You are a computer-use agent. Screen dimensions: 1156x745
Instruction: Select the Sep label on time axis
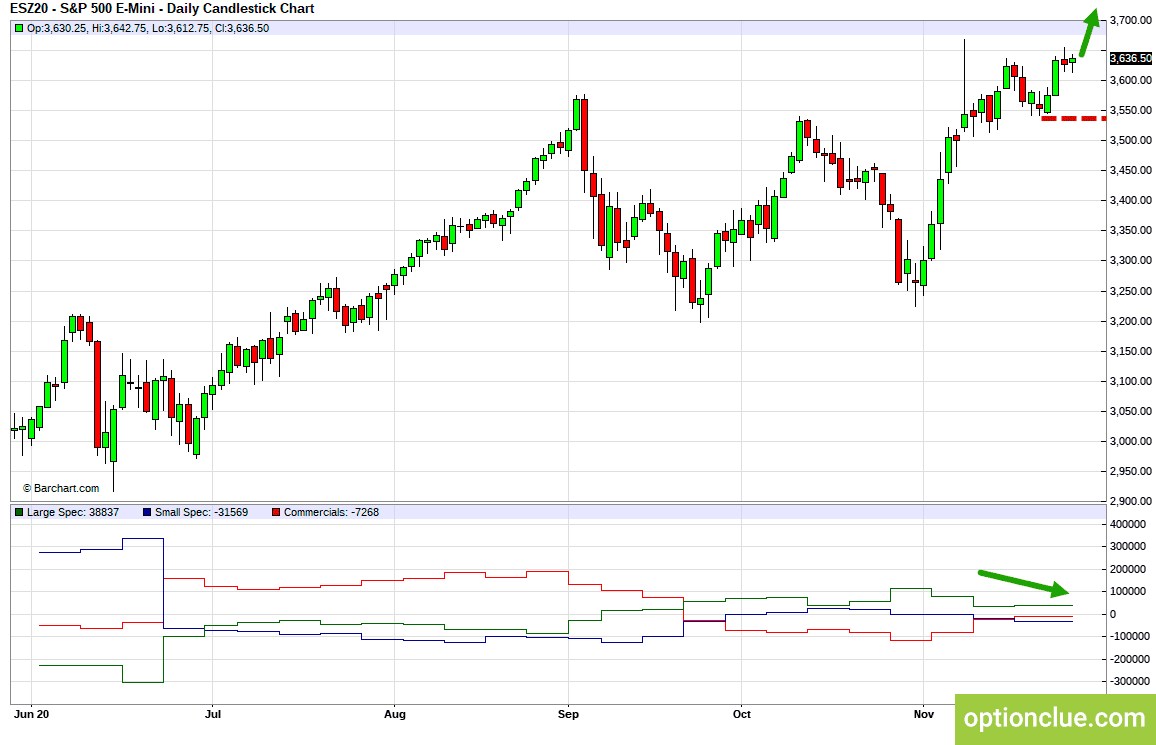[x=568, y=714]
